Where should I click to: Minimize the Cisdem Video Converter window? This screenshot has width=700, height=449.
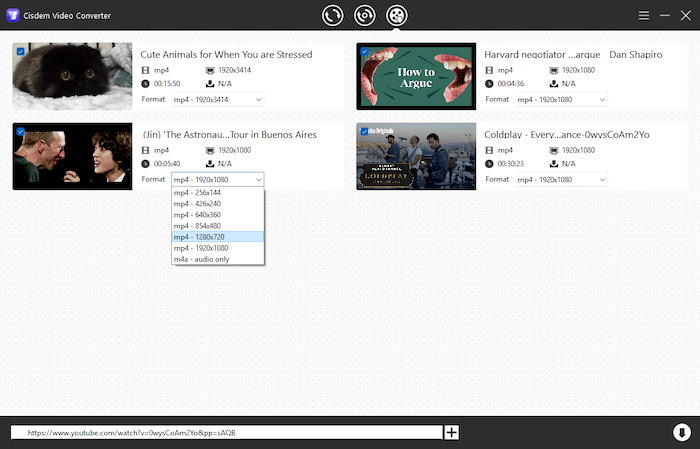click(665, 16)
